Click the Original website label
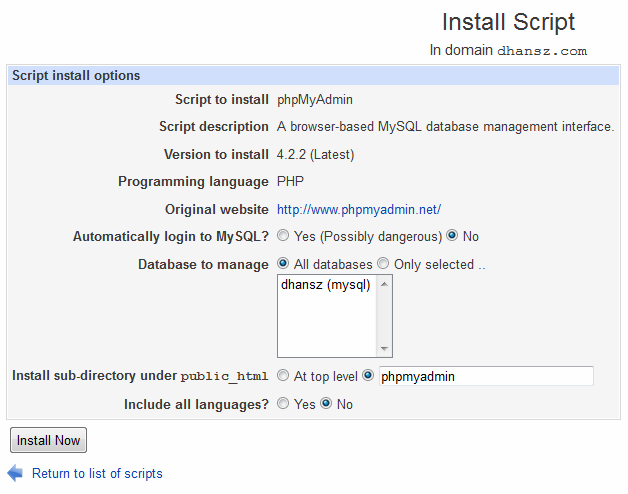Viewport: 628px width, 494px height. pyautogui.click(x=217, y=210)
